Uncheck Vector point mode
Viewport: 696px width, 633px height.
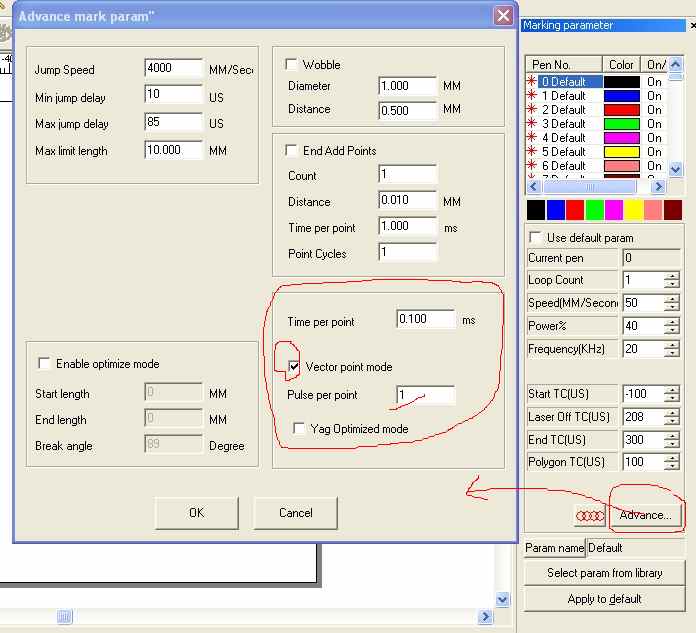[294, 367]
